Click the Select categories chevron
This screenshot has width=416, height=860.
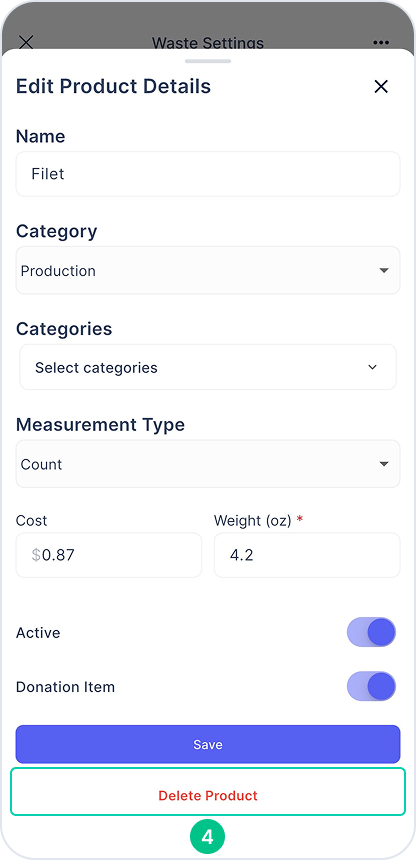373,367
